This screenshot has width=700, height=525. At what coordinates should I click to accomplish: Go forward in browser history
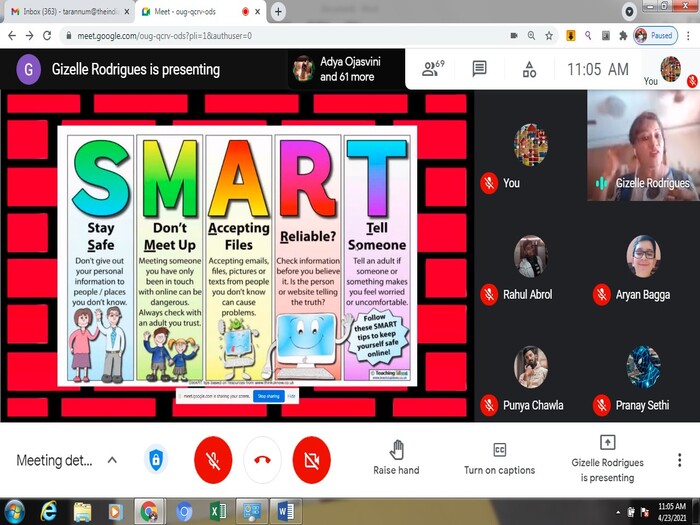pyautogui.click(x=29, y=36)
